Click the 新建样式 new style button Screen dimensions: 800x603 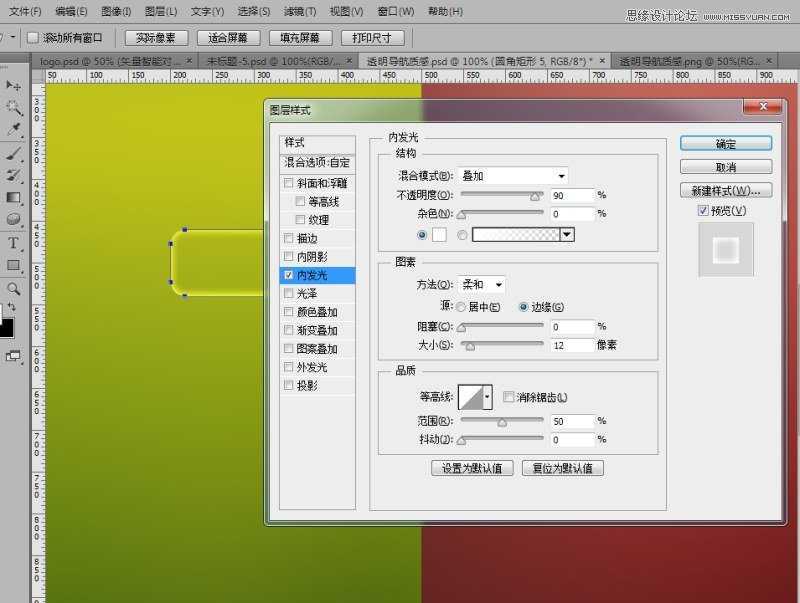(x=725, y=190)
